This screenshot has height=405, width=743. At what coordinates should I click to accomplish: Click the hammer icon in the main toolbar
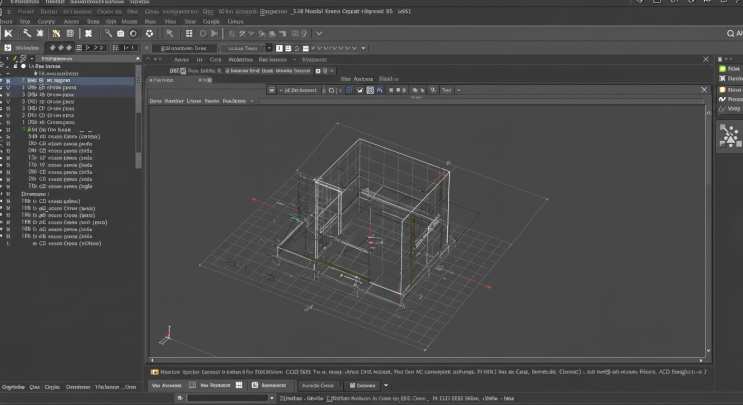coord(27,33)
